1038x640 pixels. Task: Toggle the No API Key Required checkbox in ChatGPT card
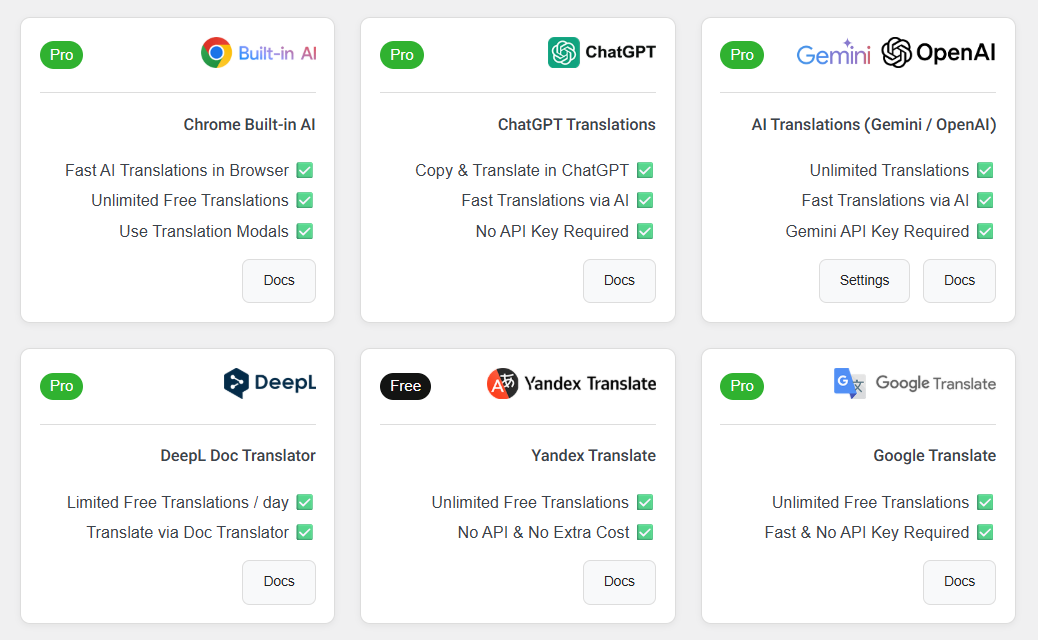(645, 231)
